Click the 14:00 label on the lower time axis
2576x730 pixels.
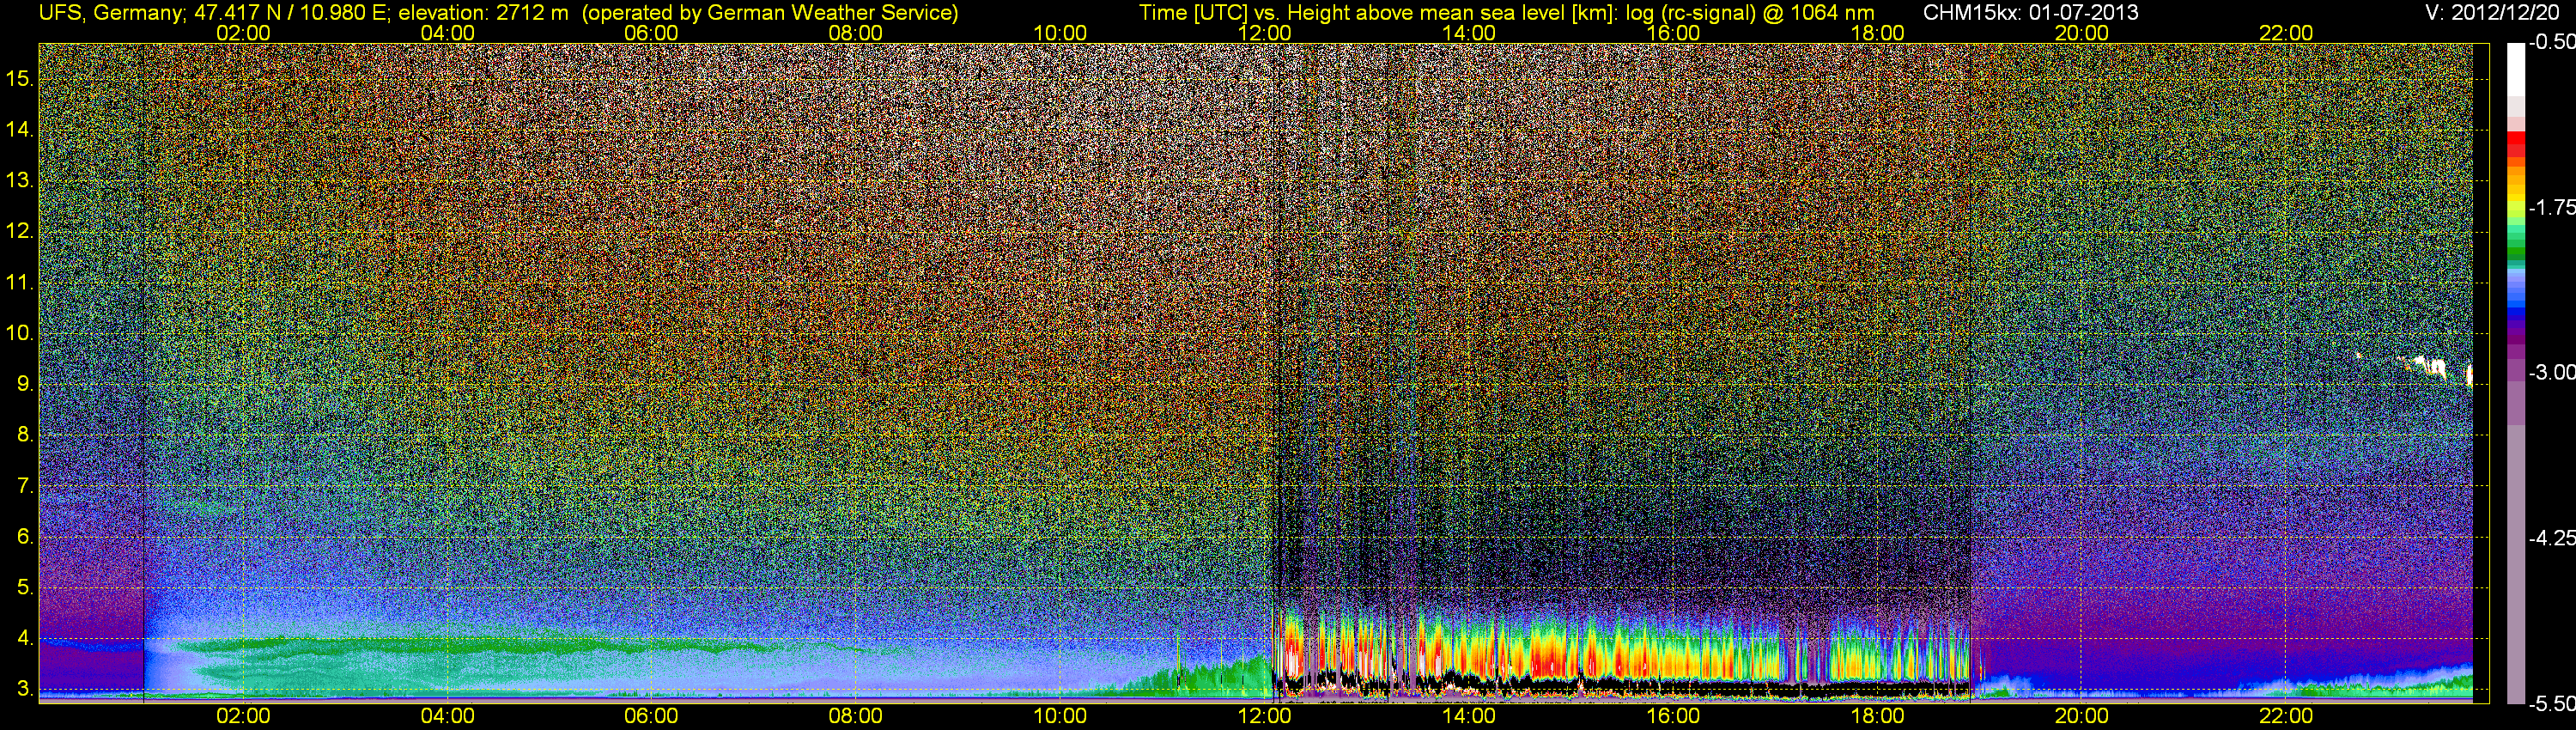[1469, 716]
